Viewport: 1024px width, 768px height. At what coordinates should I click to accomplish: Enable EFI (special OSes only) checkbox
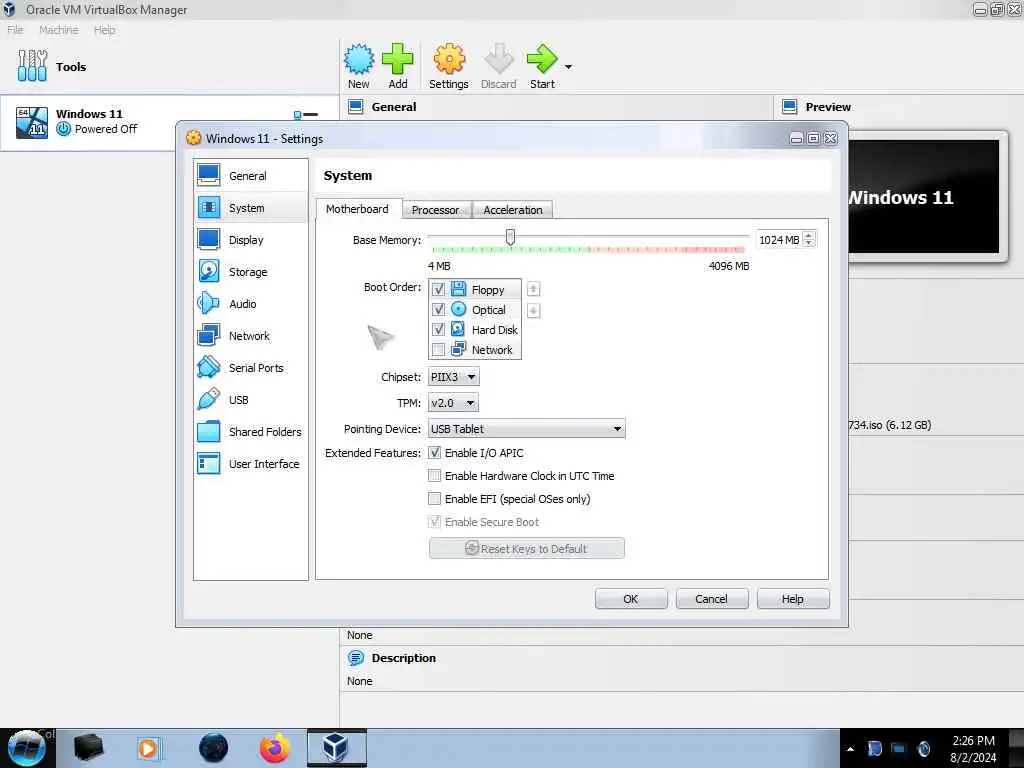[434, 498]
